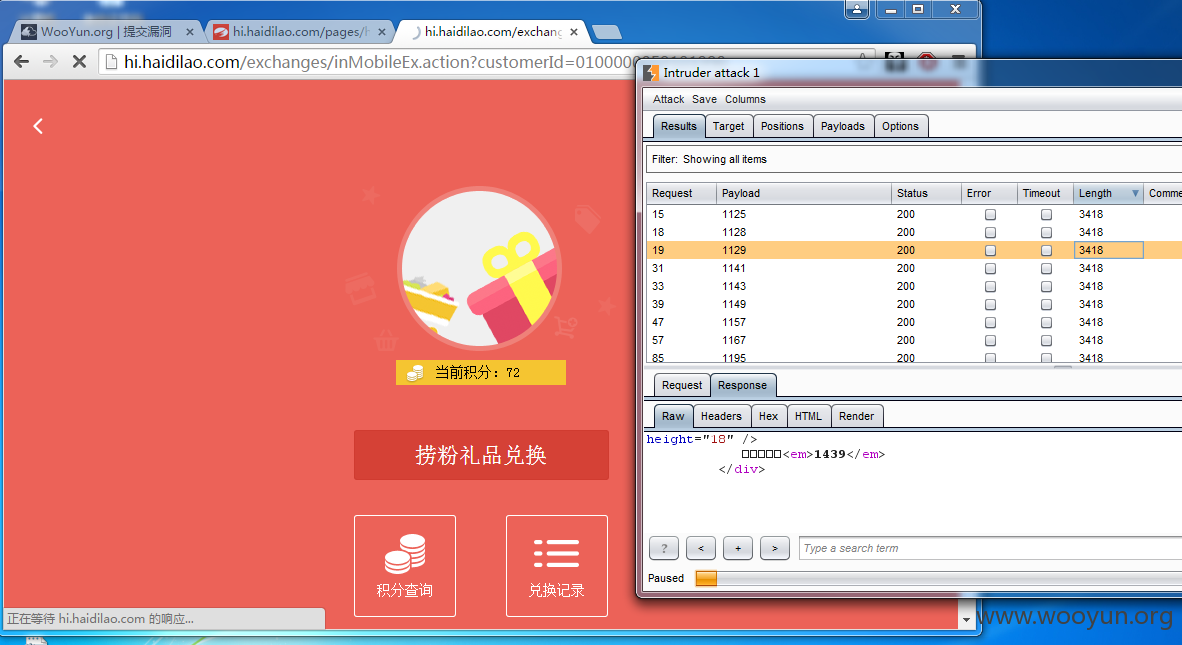Go back with the browser back arrow
Image resolution: width=1182 pixels, height=645 pixels.
[x=21, y=62]
